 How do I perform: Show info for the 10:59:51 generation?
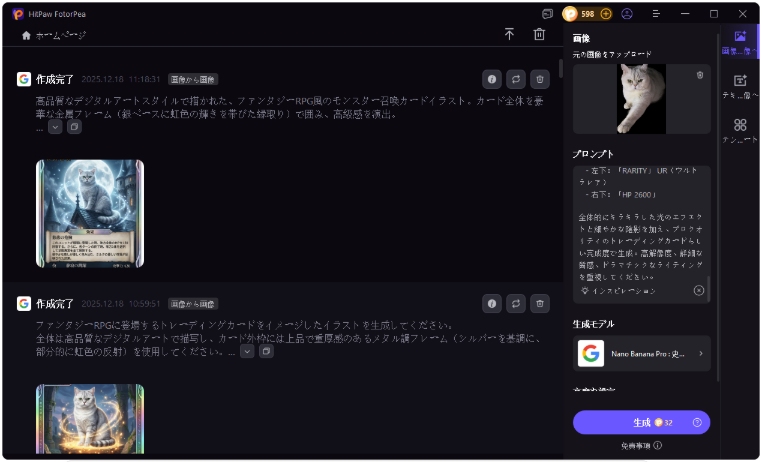click(x=492, y=304)
